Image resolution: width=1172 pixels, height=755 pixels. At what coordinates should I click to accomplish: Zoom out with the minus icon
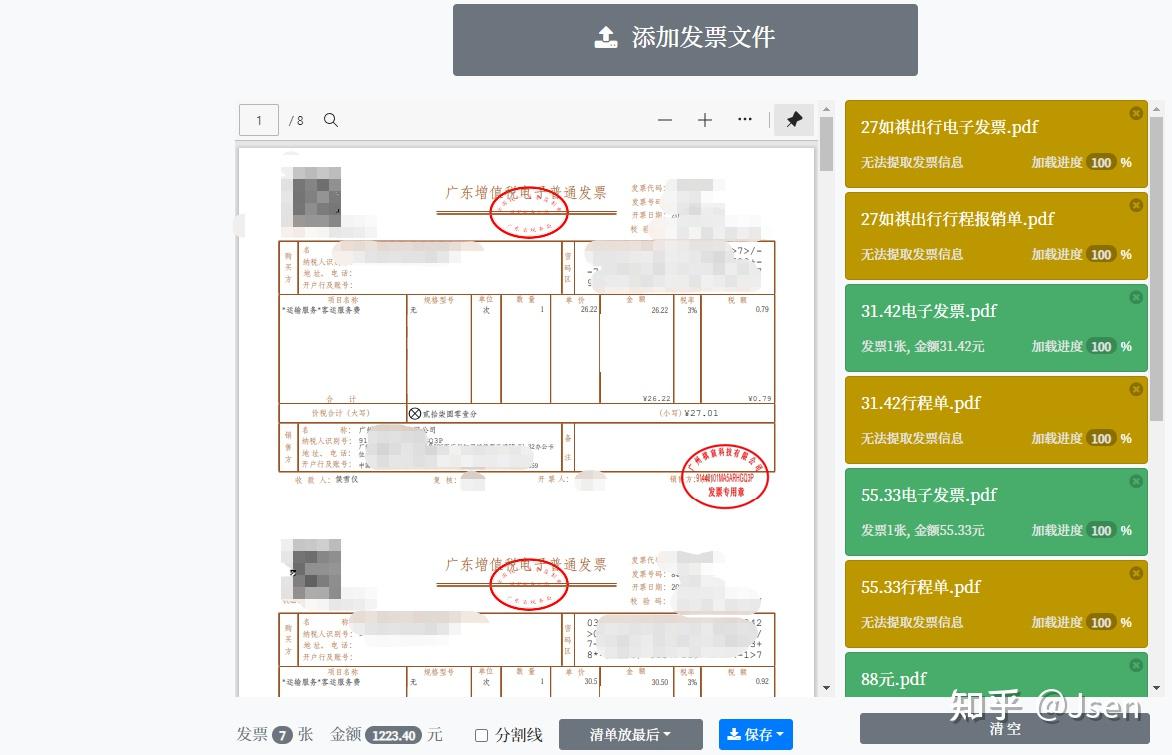[x=664, y=120]
